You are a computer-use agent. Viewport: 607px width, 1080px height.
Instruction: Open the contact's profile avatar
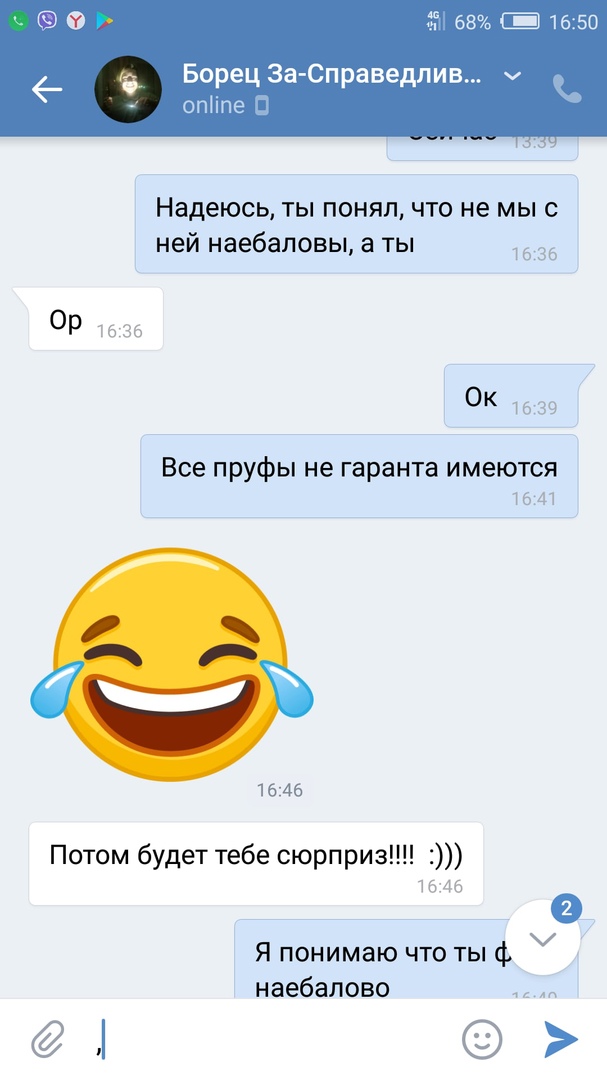[x=127, y=90]
